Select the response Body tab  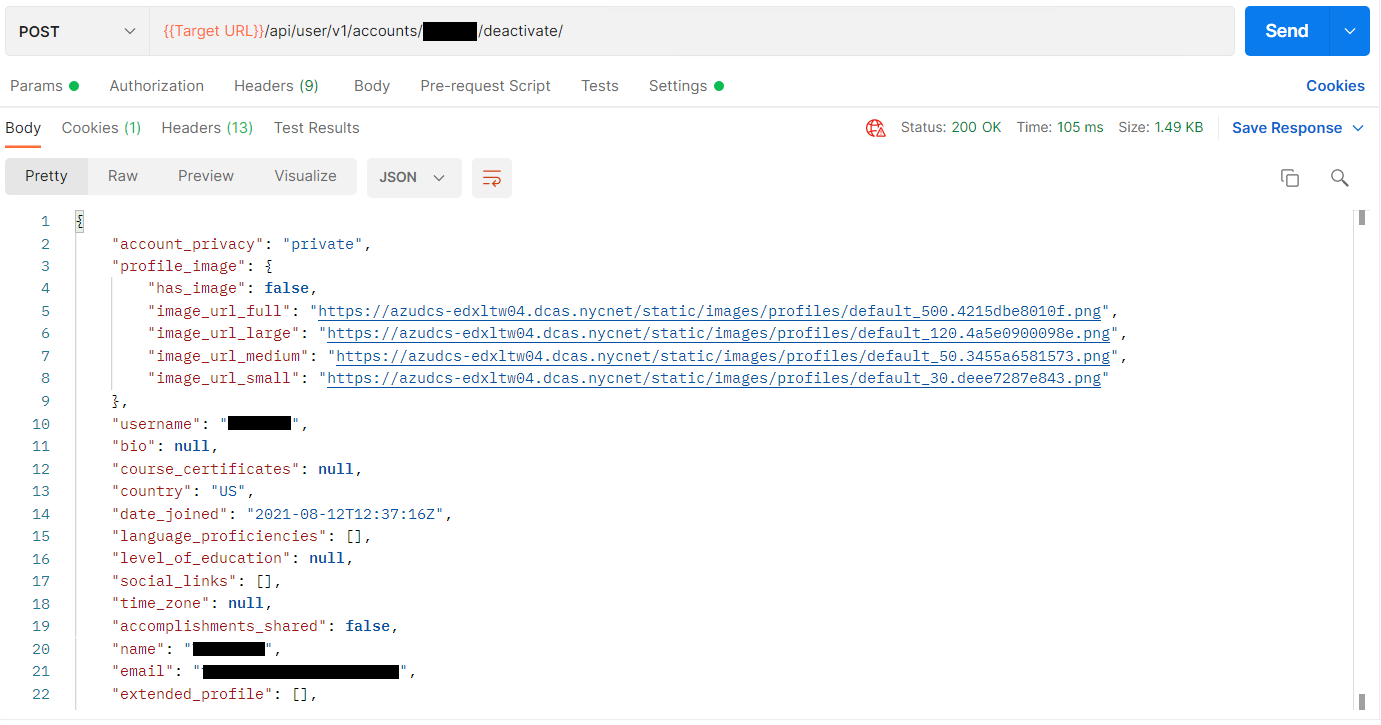pos(23,128)
